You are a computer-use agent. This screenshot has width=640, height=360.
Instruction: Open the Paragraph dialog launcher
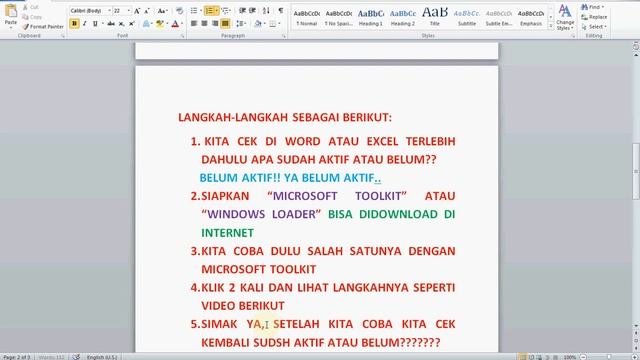[x=284, y=36]
